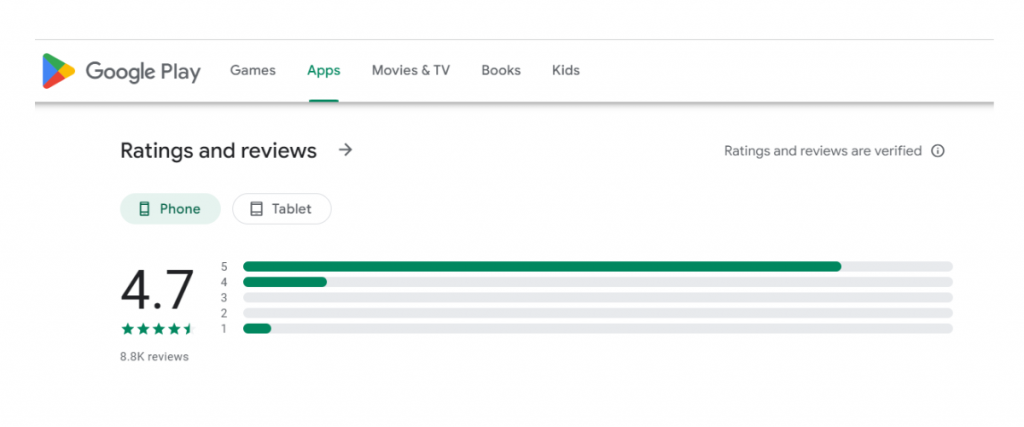
Task: Click the 4.7 average rating number
Action: (157, 290)
